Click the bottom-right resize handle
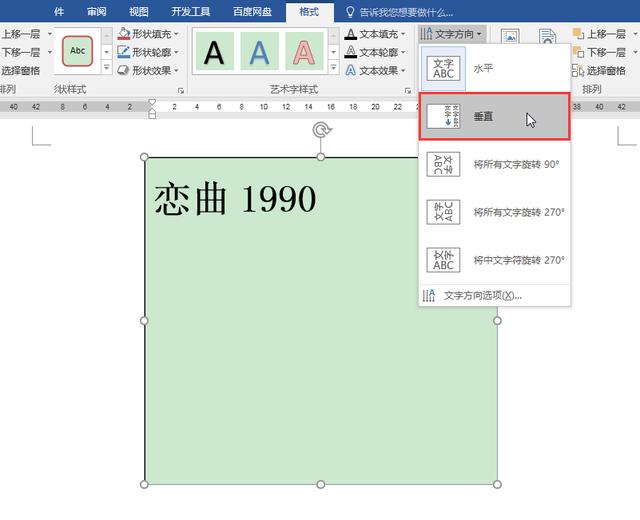640x520 pixels. pos(497,484)
